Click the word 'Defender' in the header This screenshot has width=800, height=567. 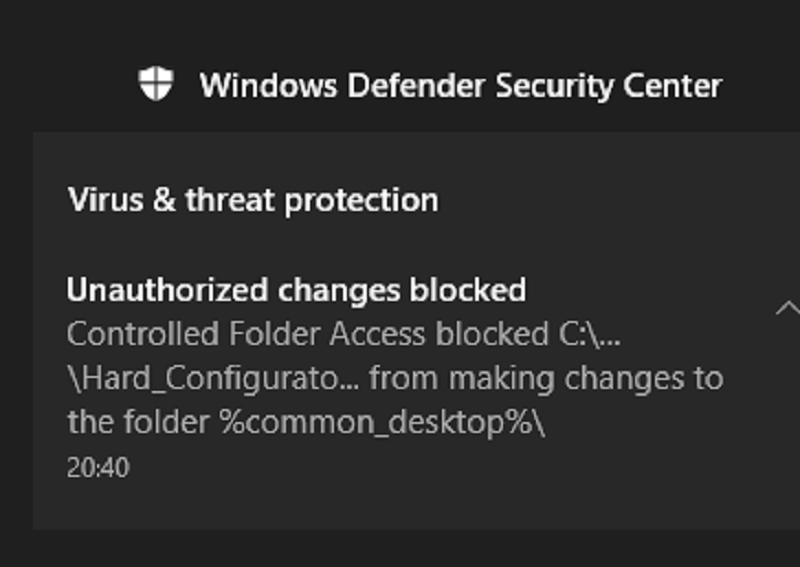397,85
